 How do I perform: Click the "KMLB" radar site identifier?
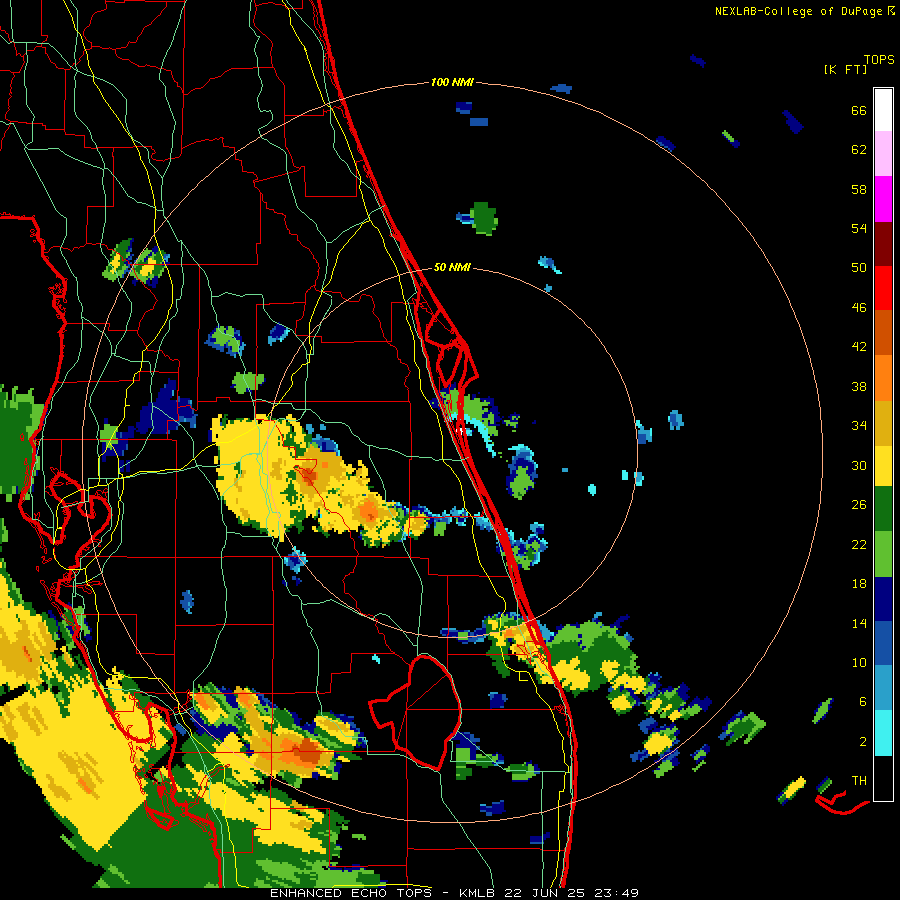tap(478, 893)
